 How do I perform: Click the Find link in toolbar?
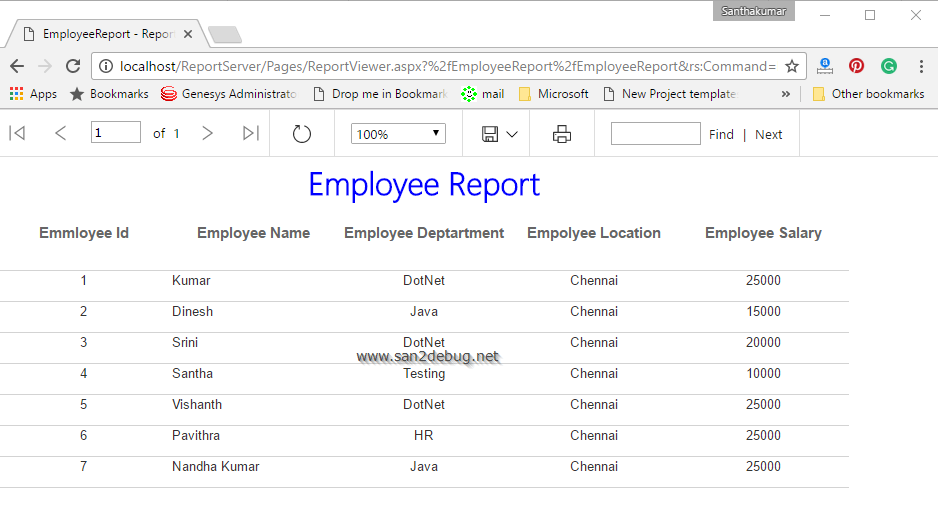coord(721,134)
